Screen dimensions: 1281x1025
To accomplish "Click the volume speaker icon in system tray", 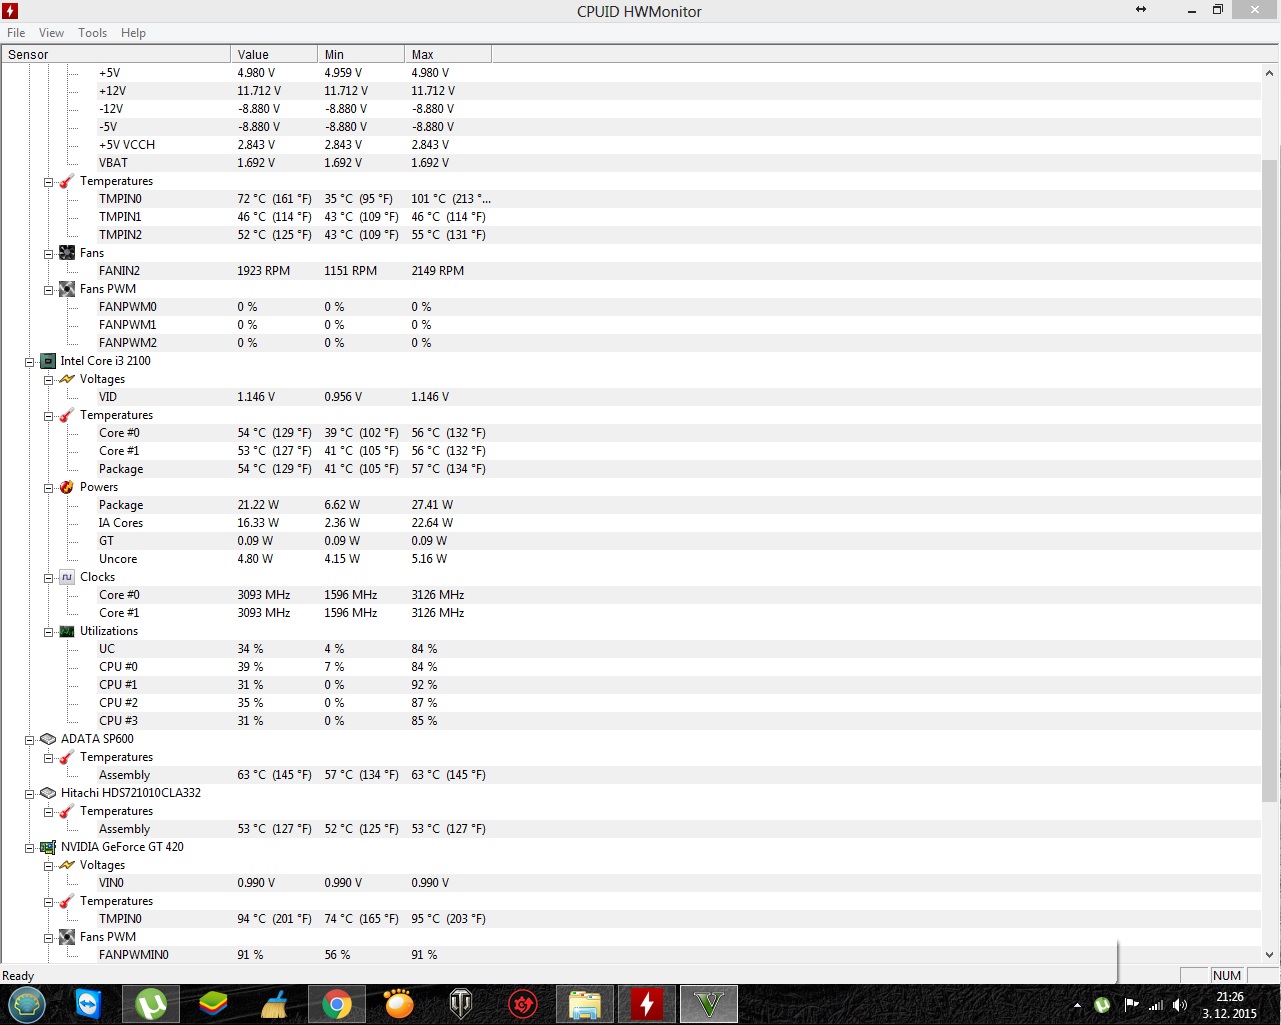I will 1180,1005.
